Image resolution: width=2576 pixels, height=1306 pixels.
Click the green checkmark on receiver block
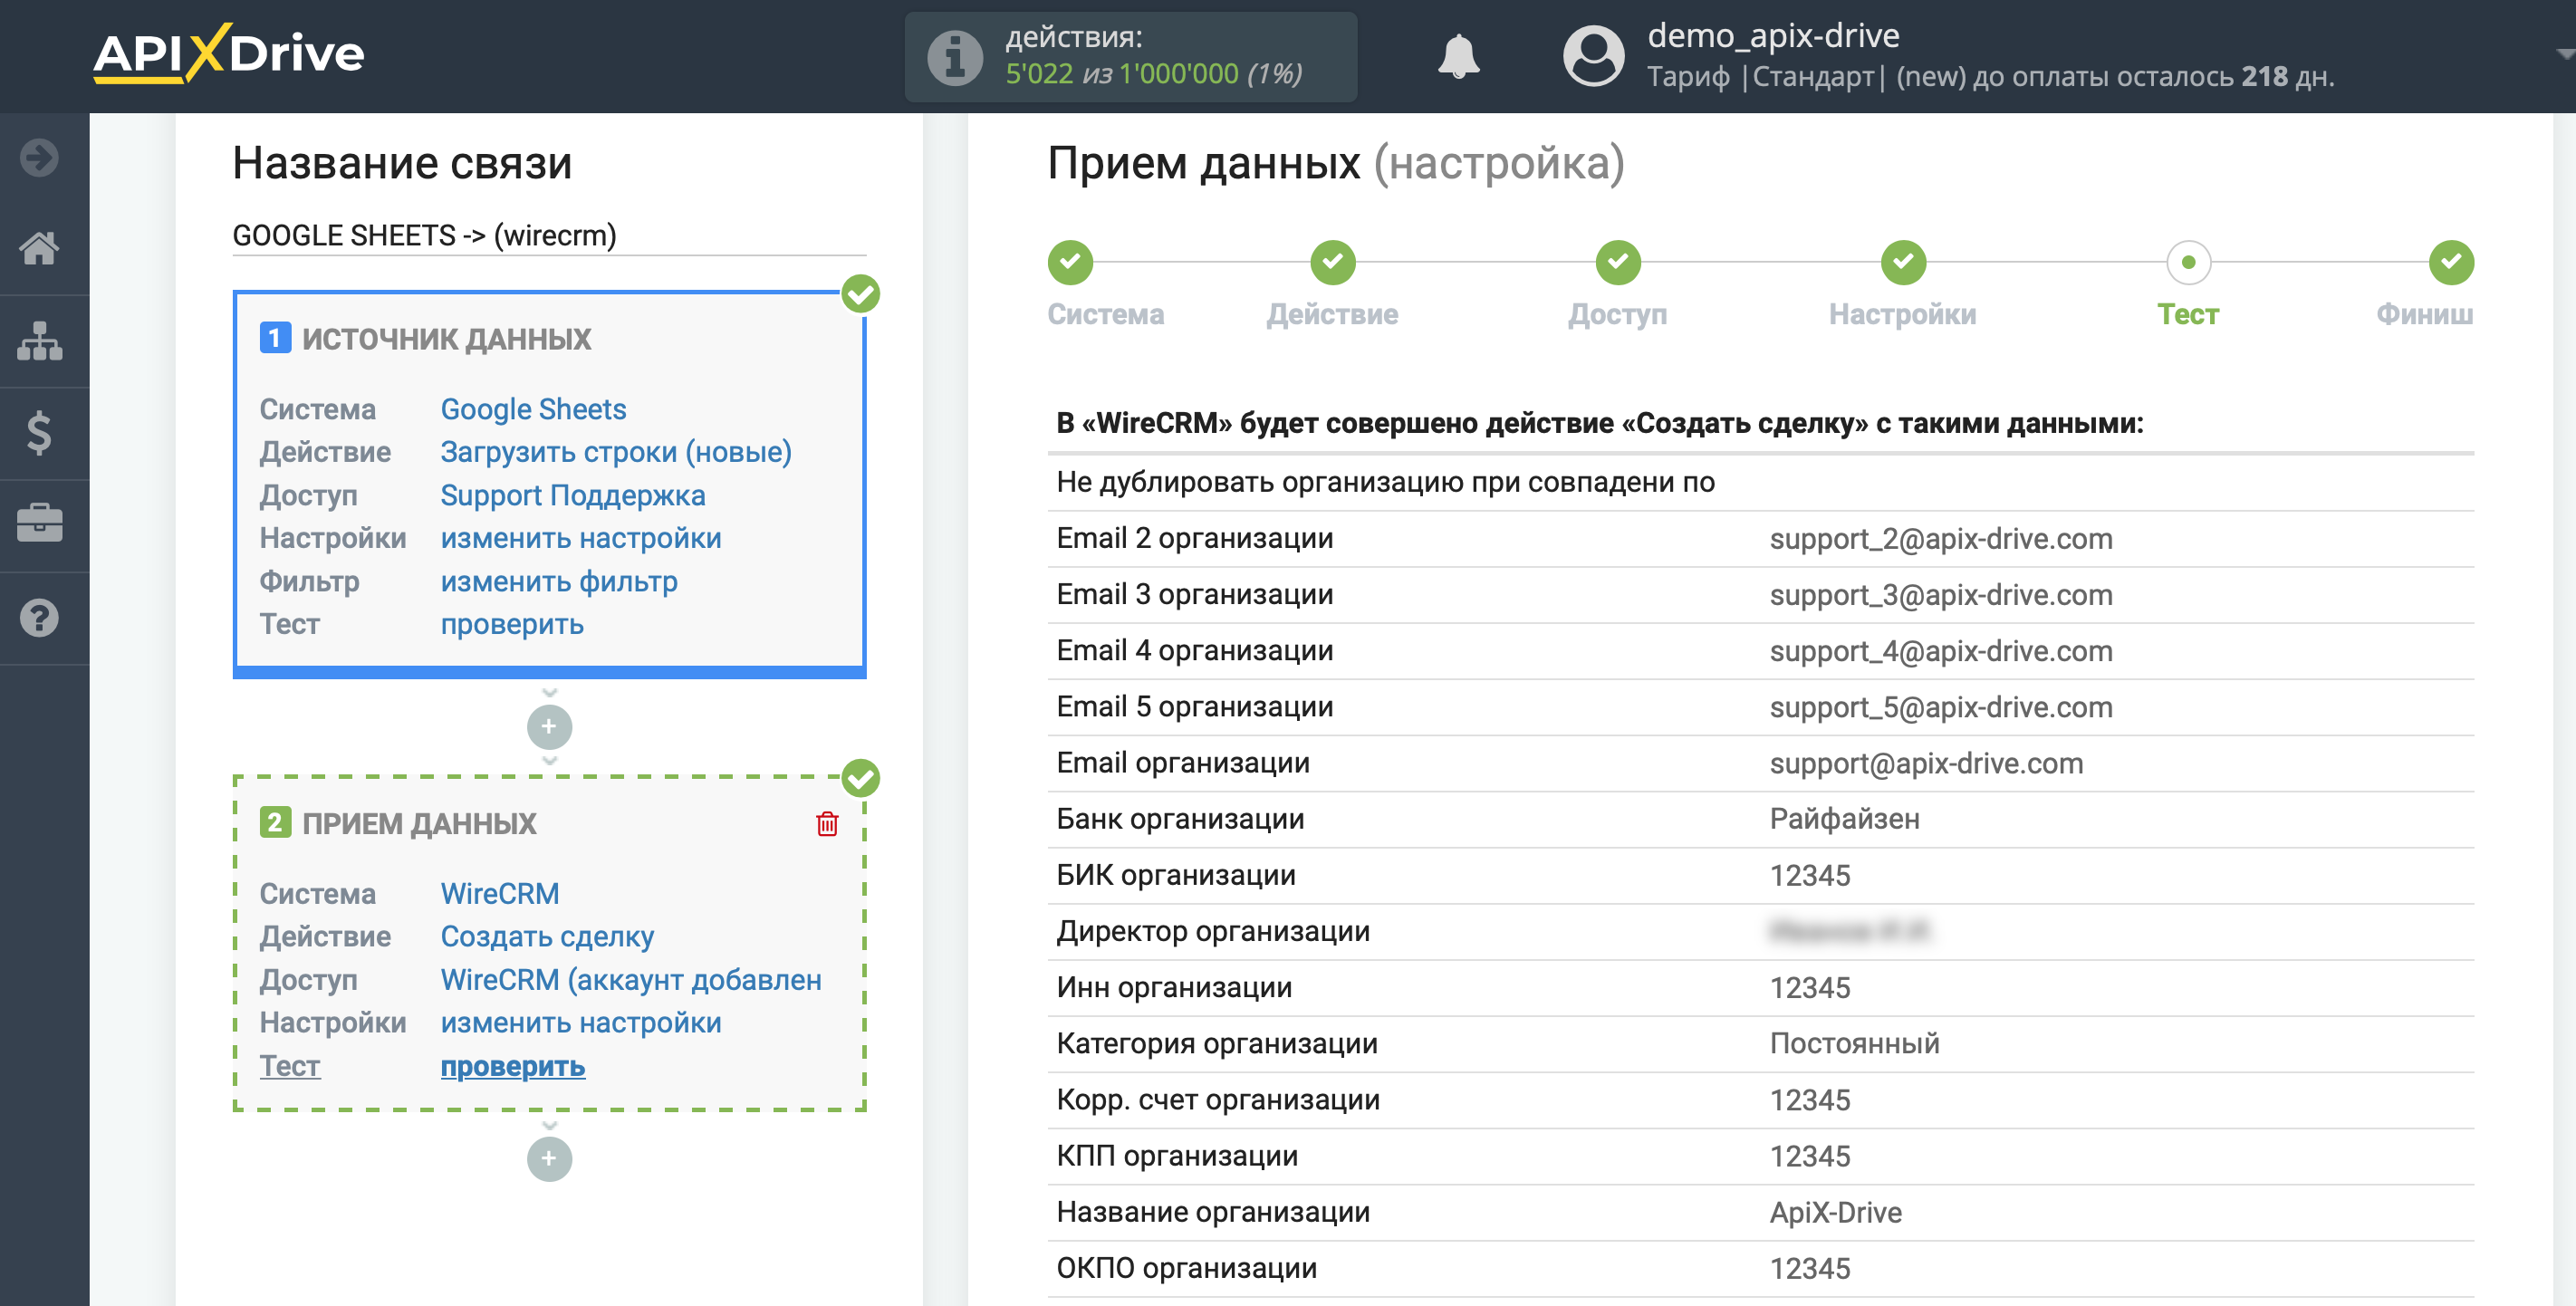[x=860, y=778]
